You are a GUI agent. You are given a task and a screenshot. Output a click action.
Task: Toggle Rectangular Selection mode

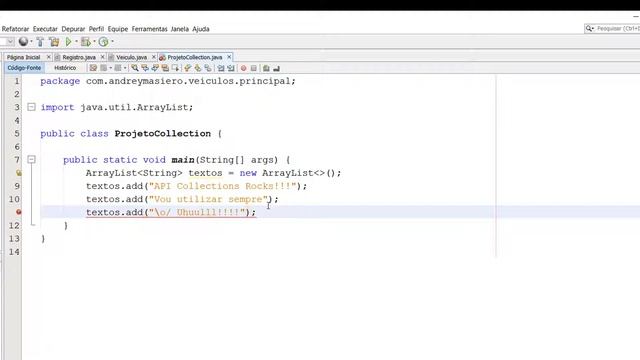click(175, 68)
